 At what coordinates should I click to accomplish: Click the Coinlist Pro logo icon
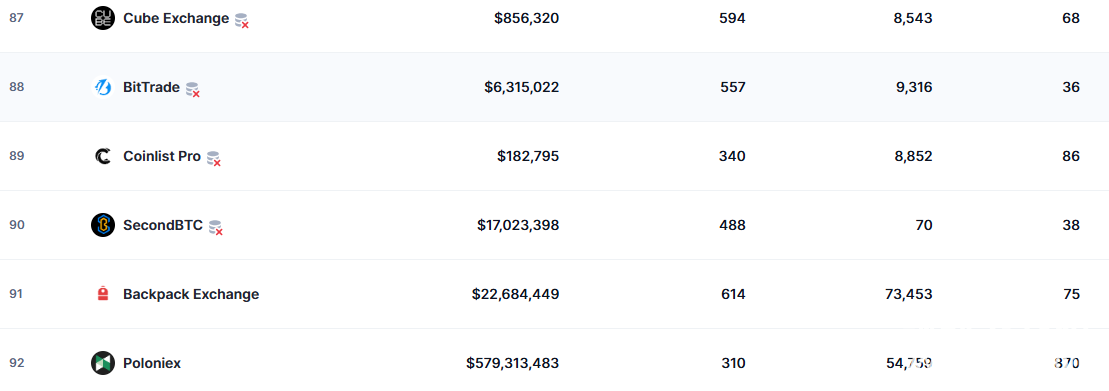pos(103,156)
